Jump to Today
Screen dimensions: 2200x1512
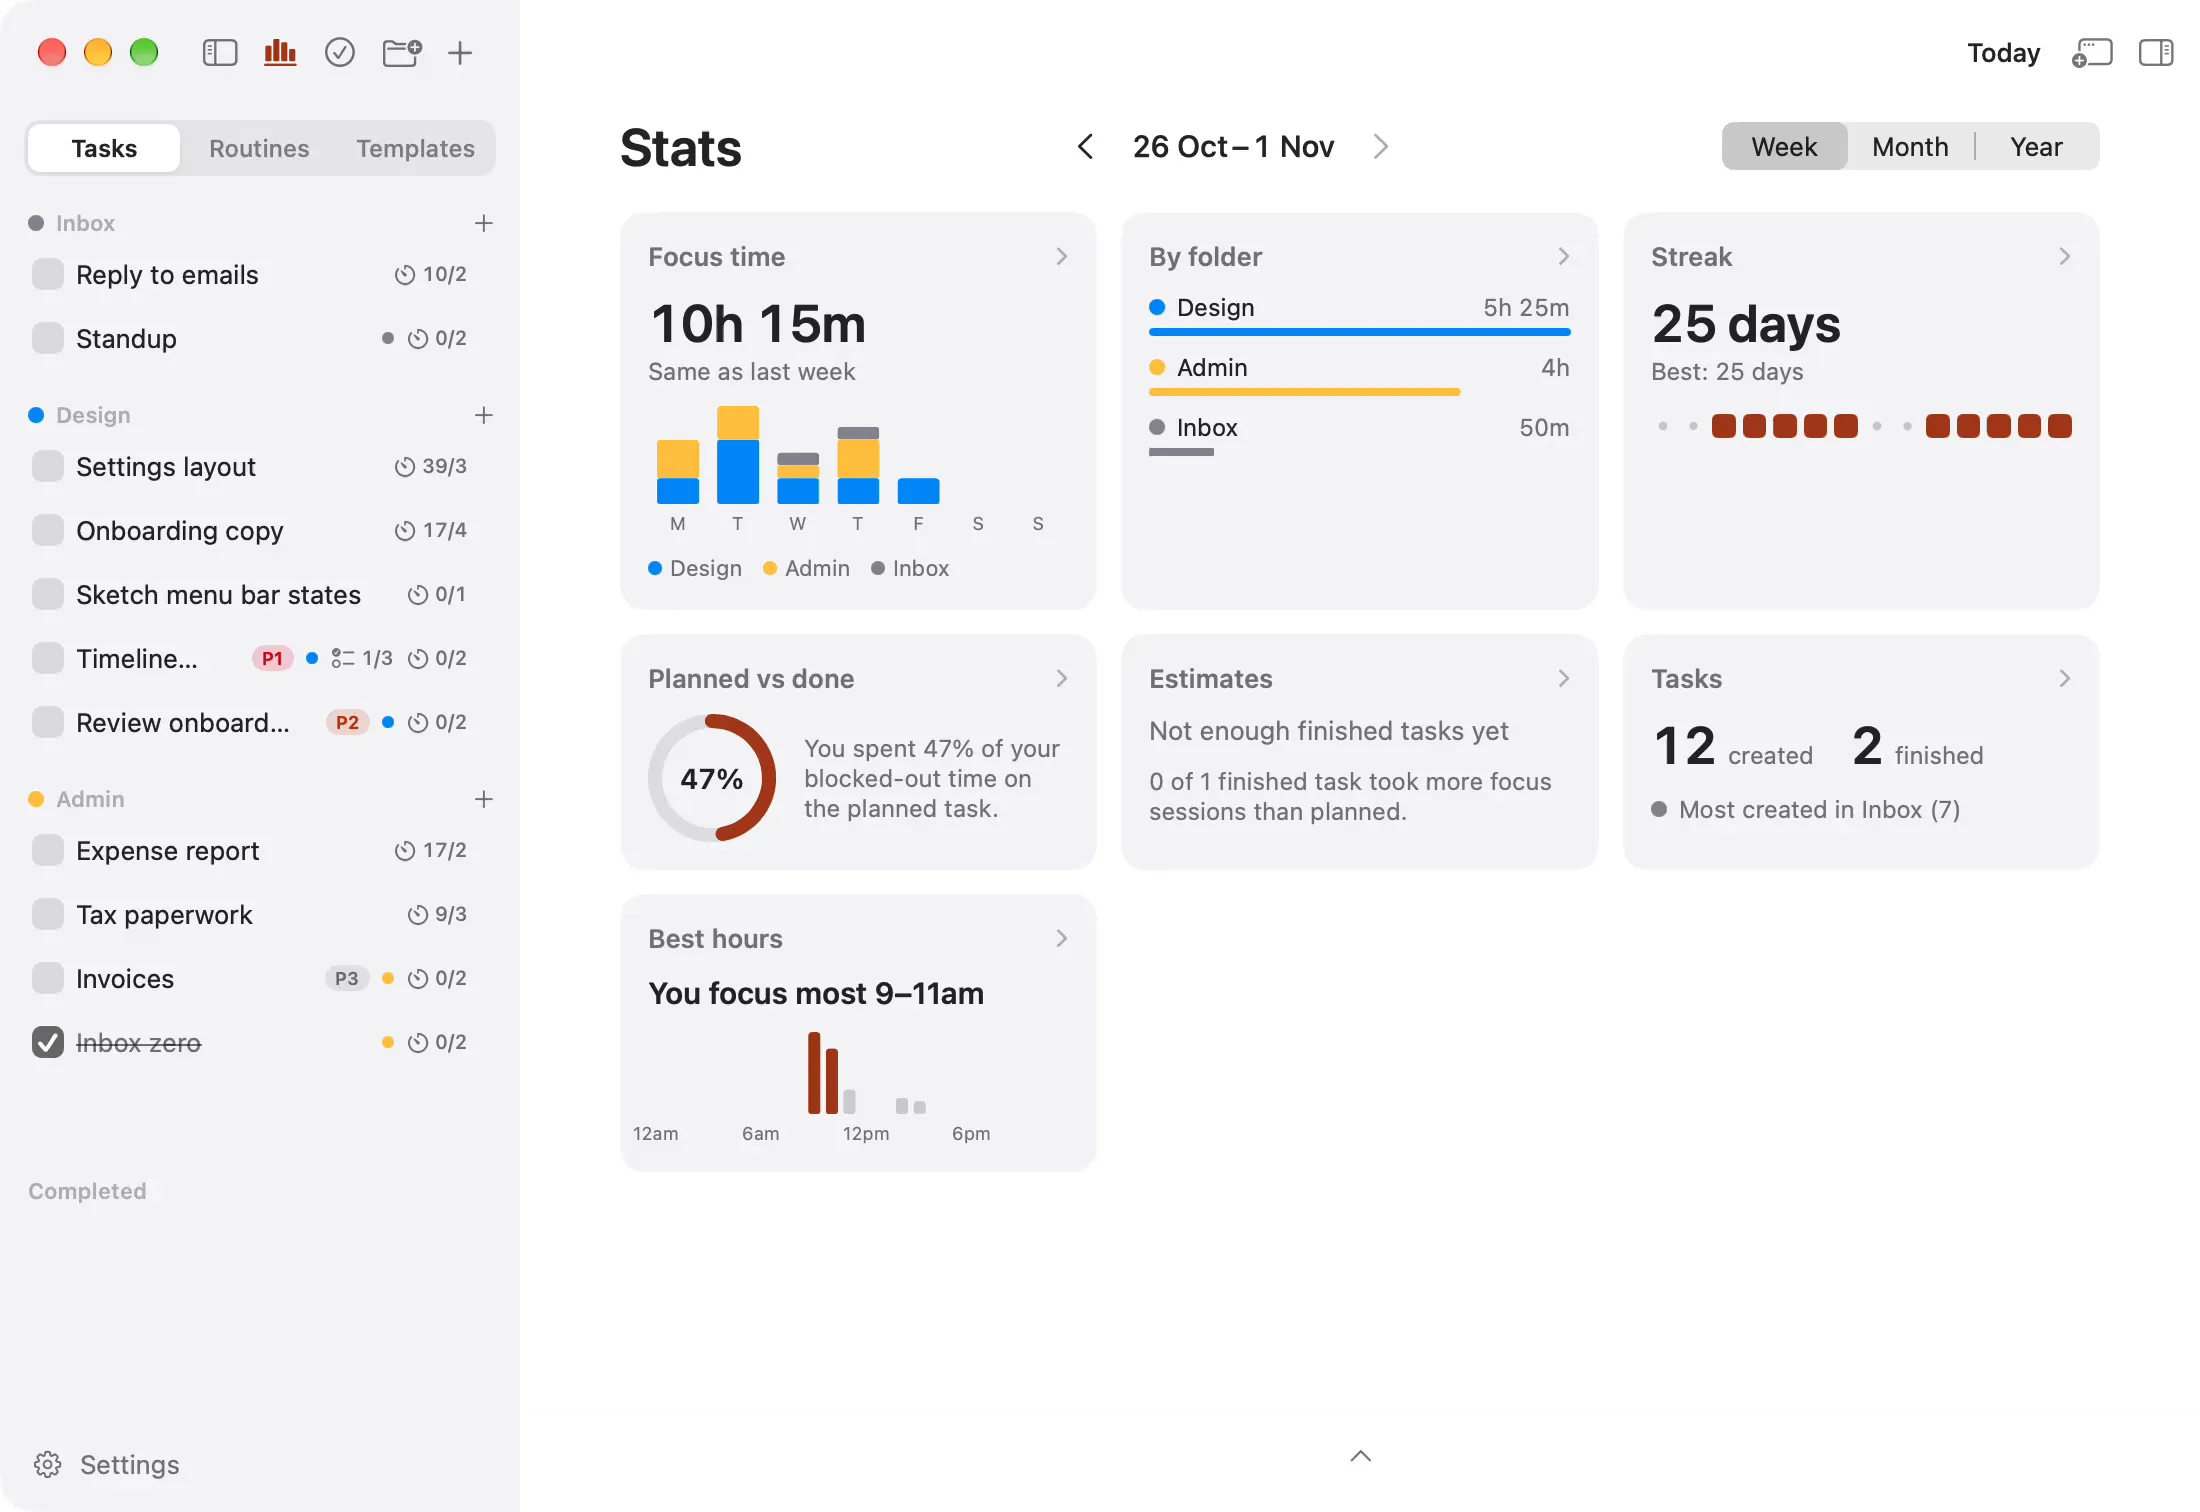click(x=2003, y=53)
